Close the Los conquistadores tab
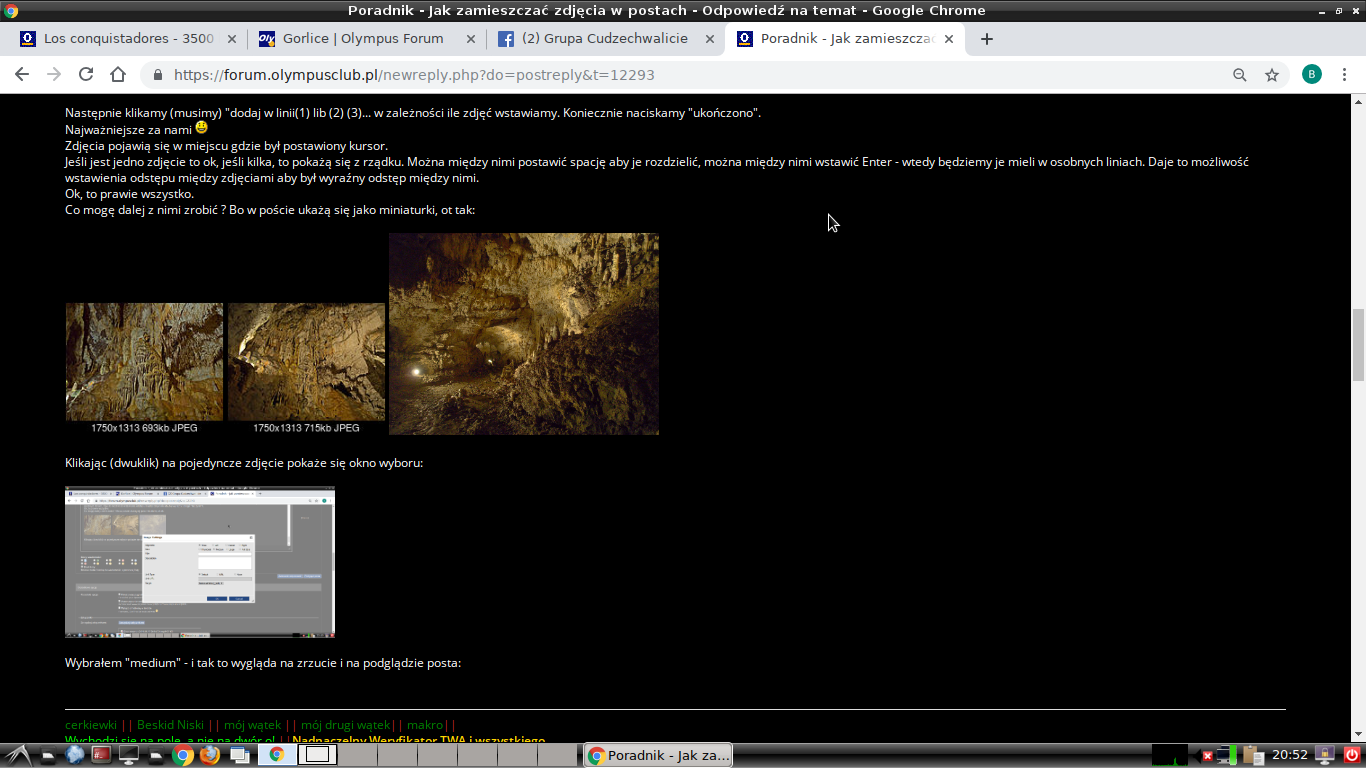 232,39
